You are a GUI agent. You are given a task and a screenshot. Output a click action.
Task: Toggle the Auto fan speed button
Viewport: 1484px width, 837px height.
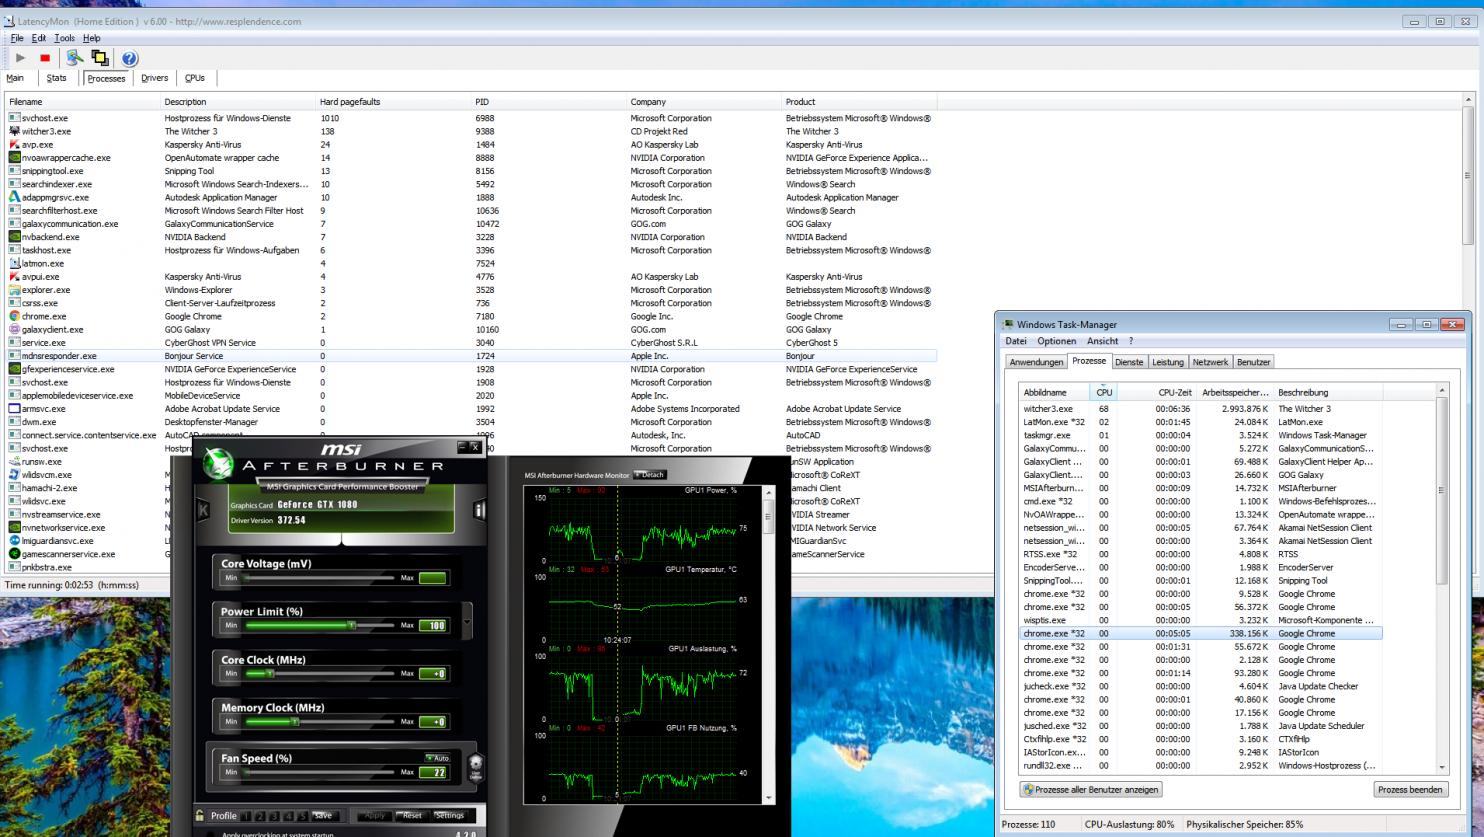(x=436, y=758)
